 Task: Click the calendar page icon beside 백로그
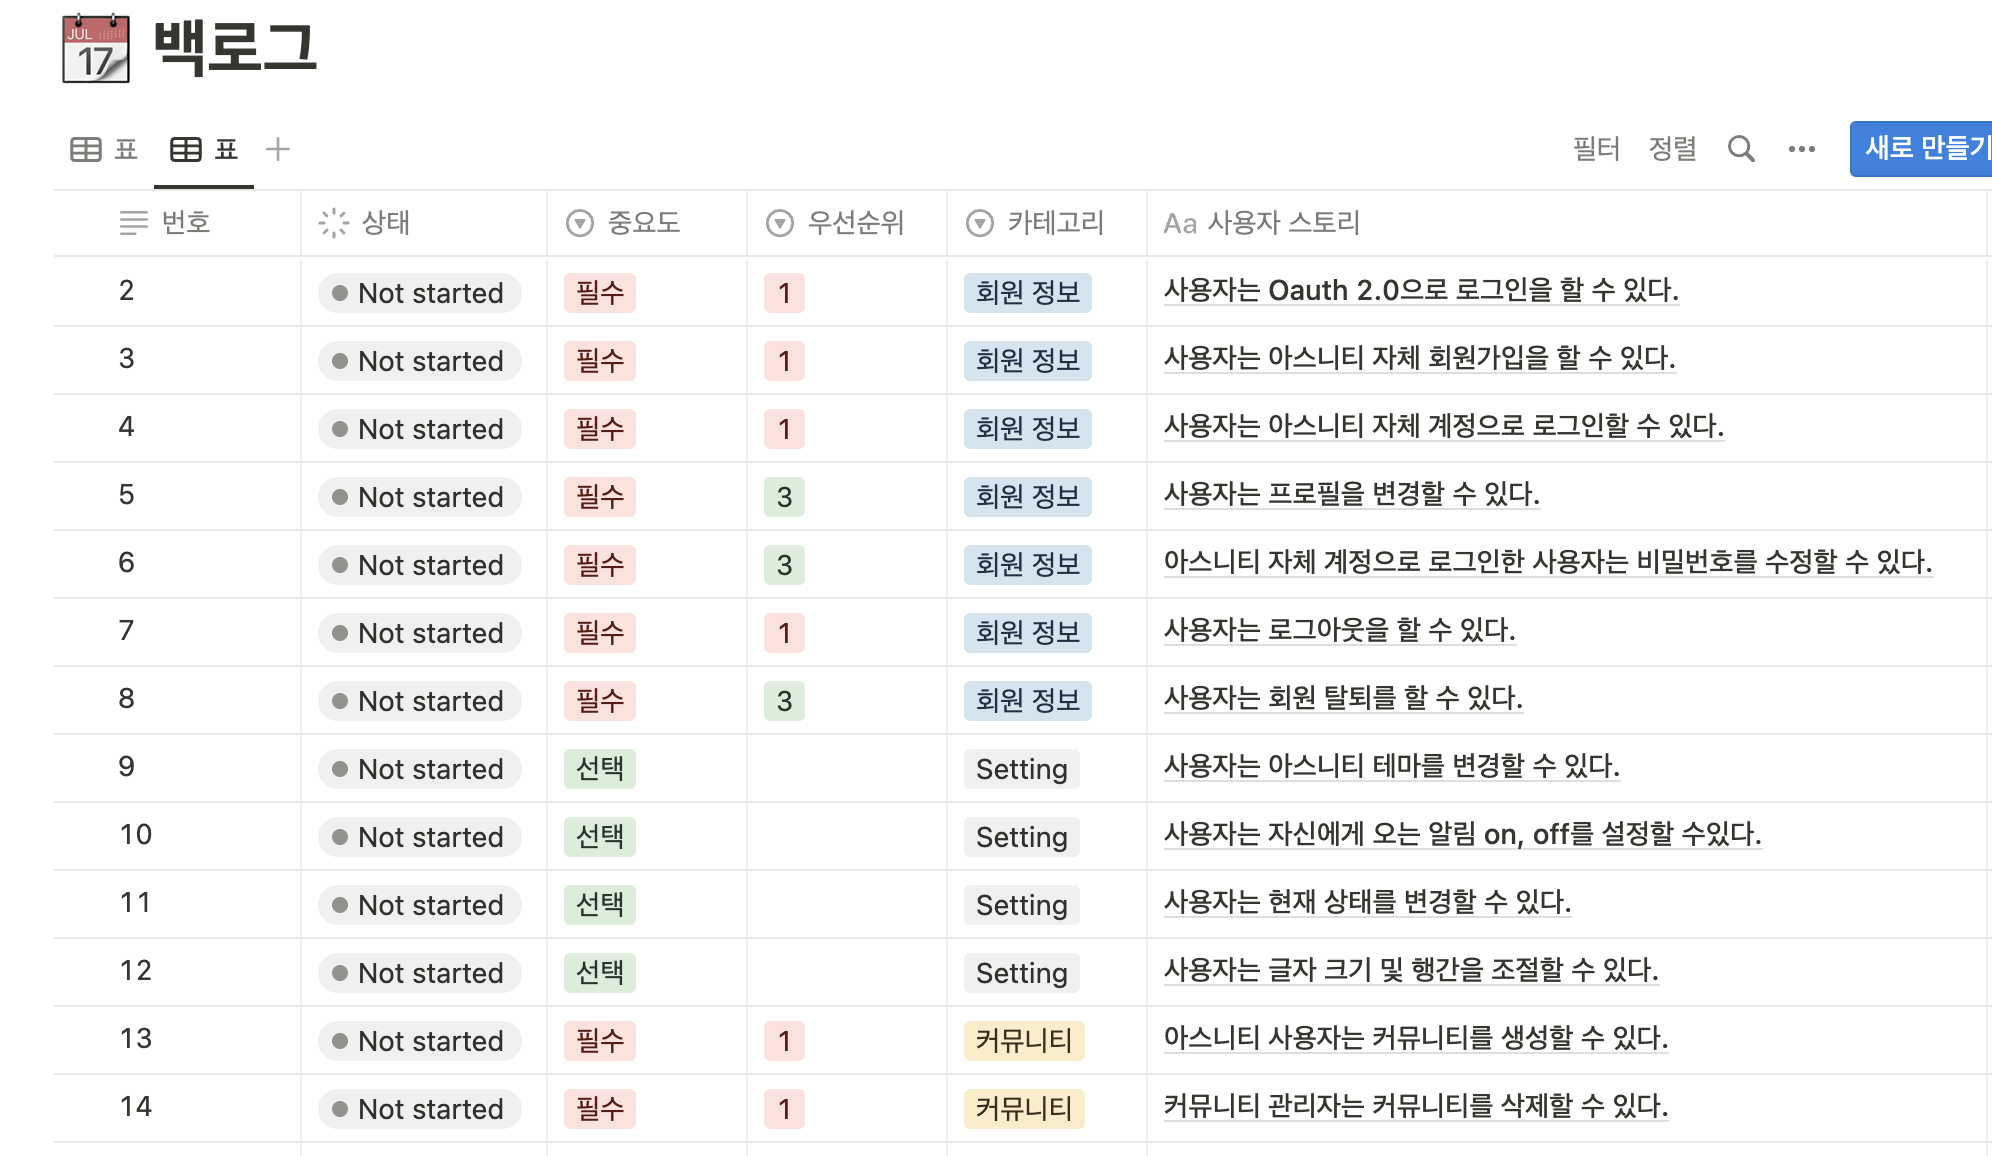[96, 48]
